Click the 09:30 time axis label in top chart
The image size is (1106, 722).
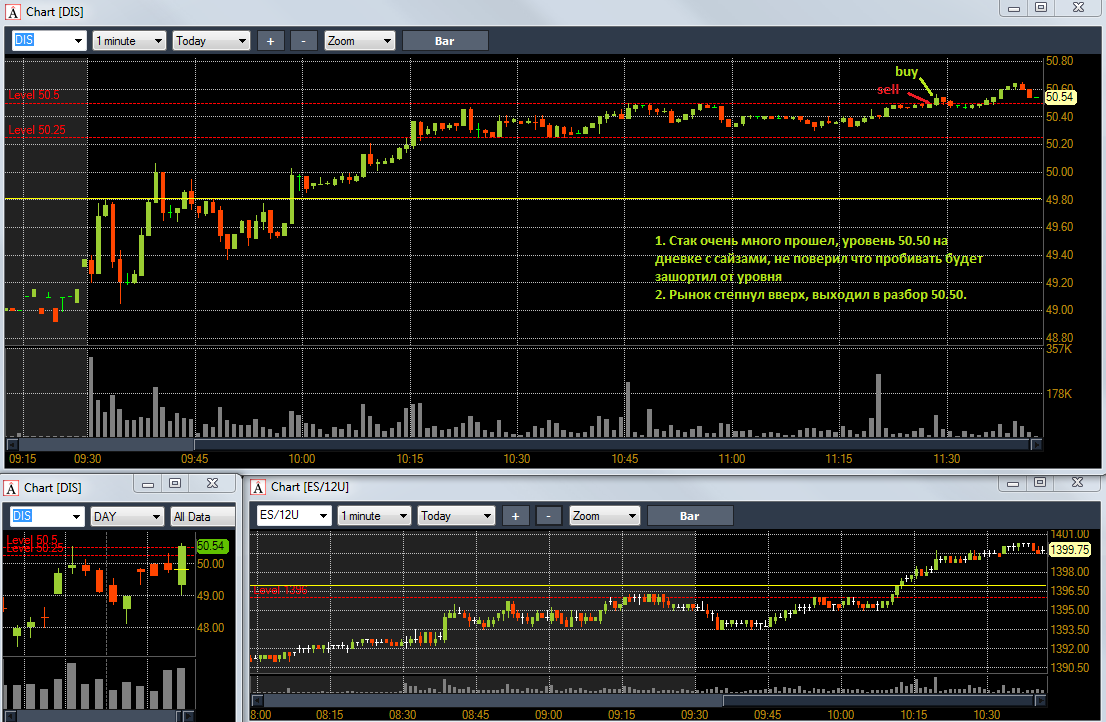point(87,459)
